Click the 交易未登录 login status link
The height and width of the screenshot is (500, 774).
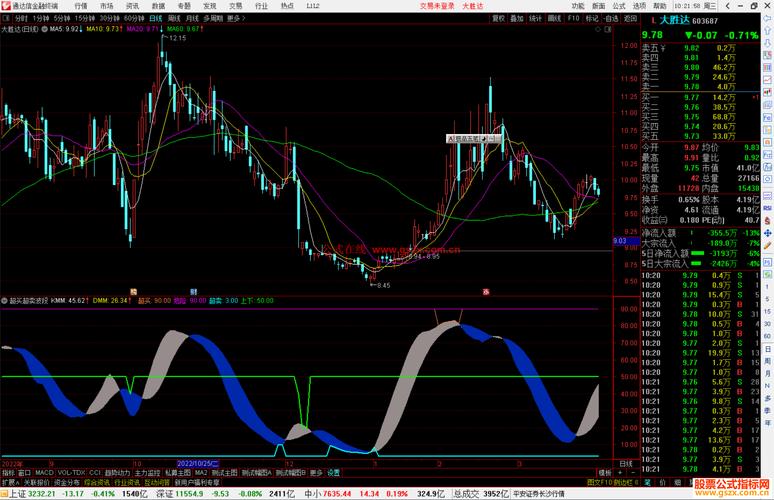click(x=437, y=6)
